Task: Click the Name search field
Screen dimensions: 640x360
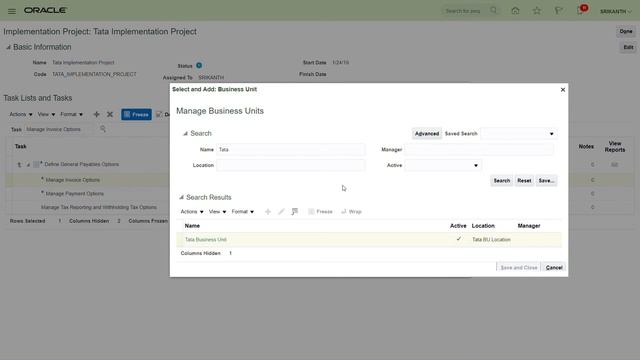Action: pyautogui.click(x=291, y=149)
